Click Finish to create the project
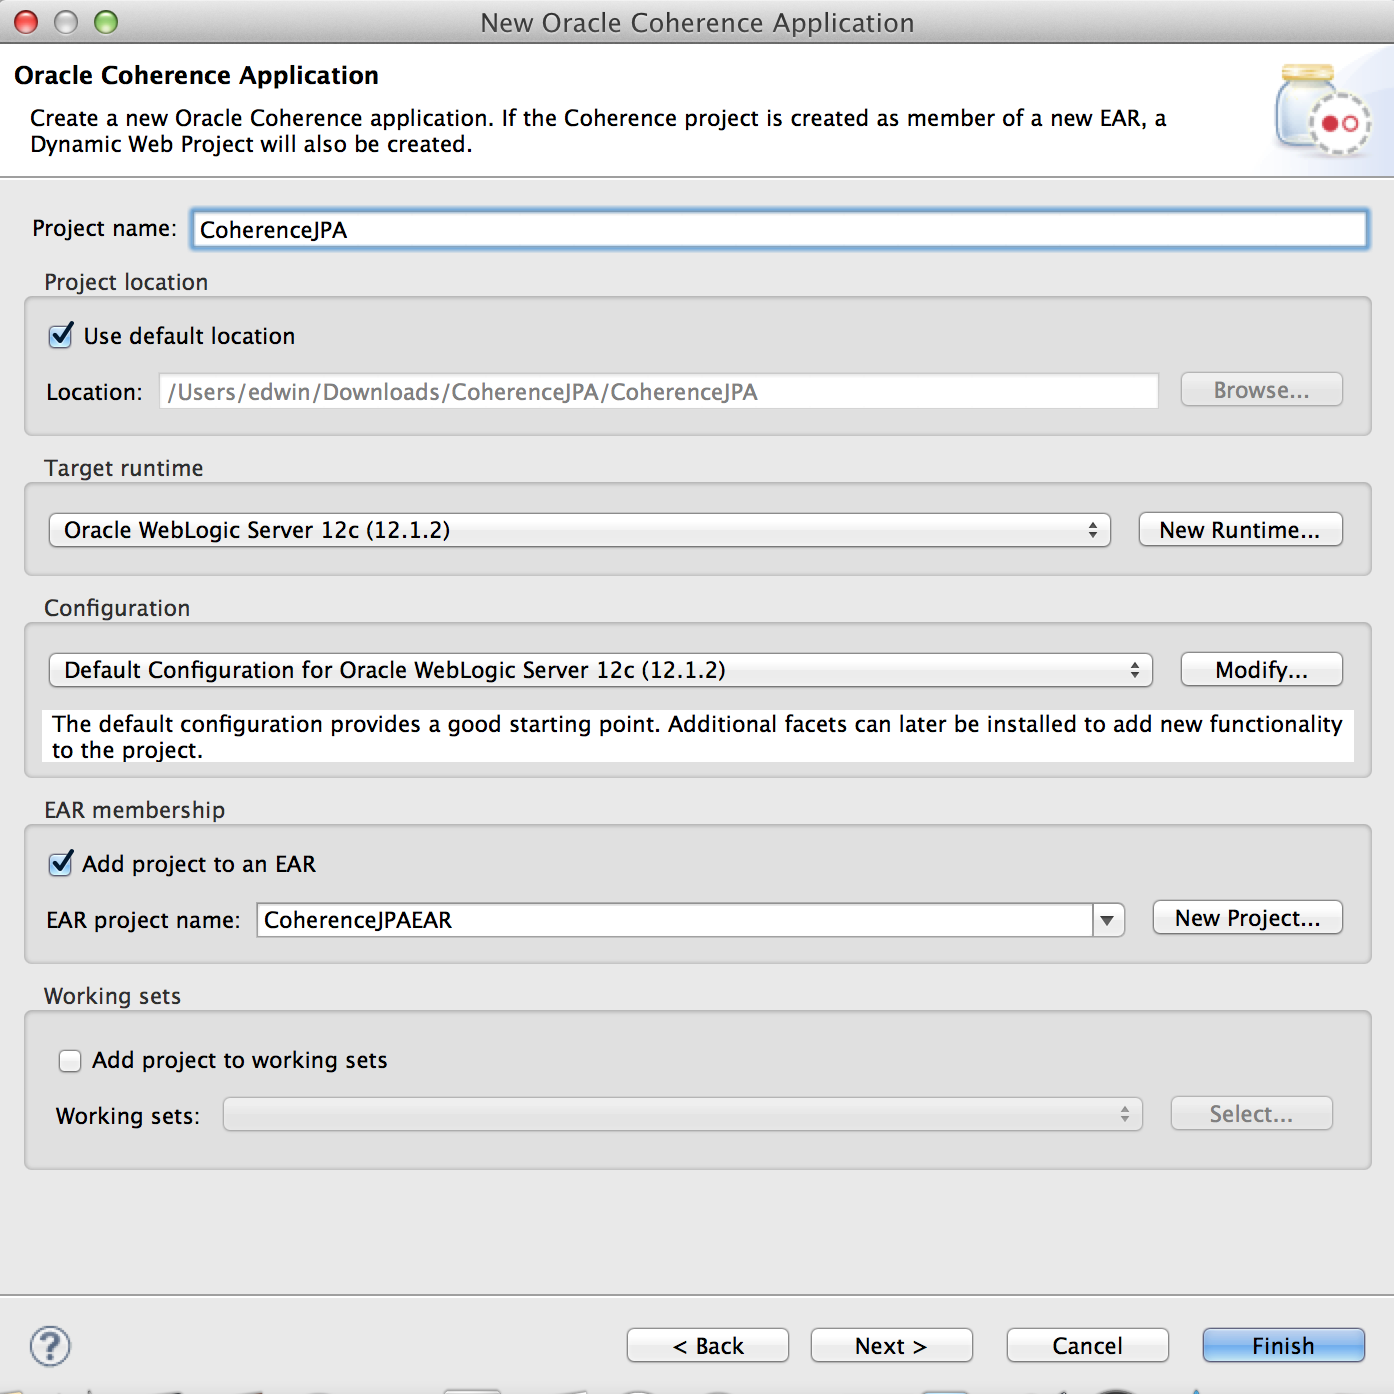 pos(1284,1346)
